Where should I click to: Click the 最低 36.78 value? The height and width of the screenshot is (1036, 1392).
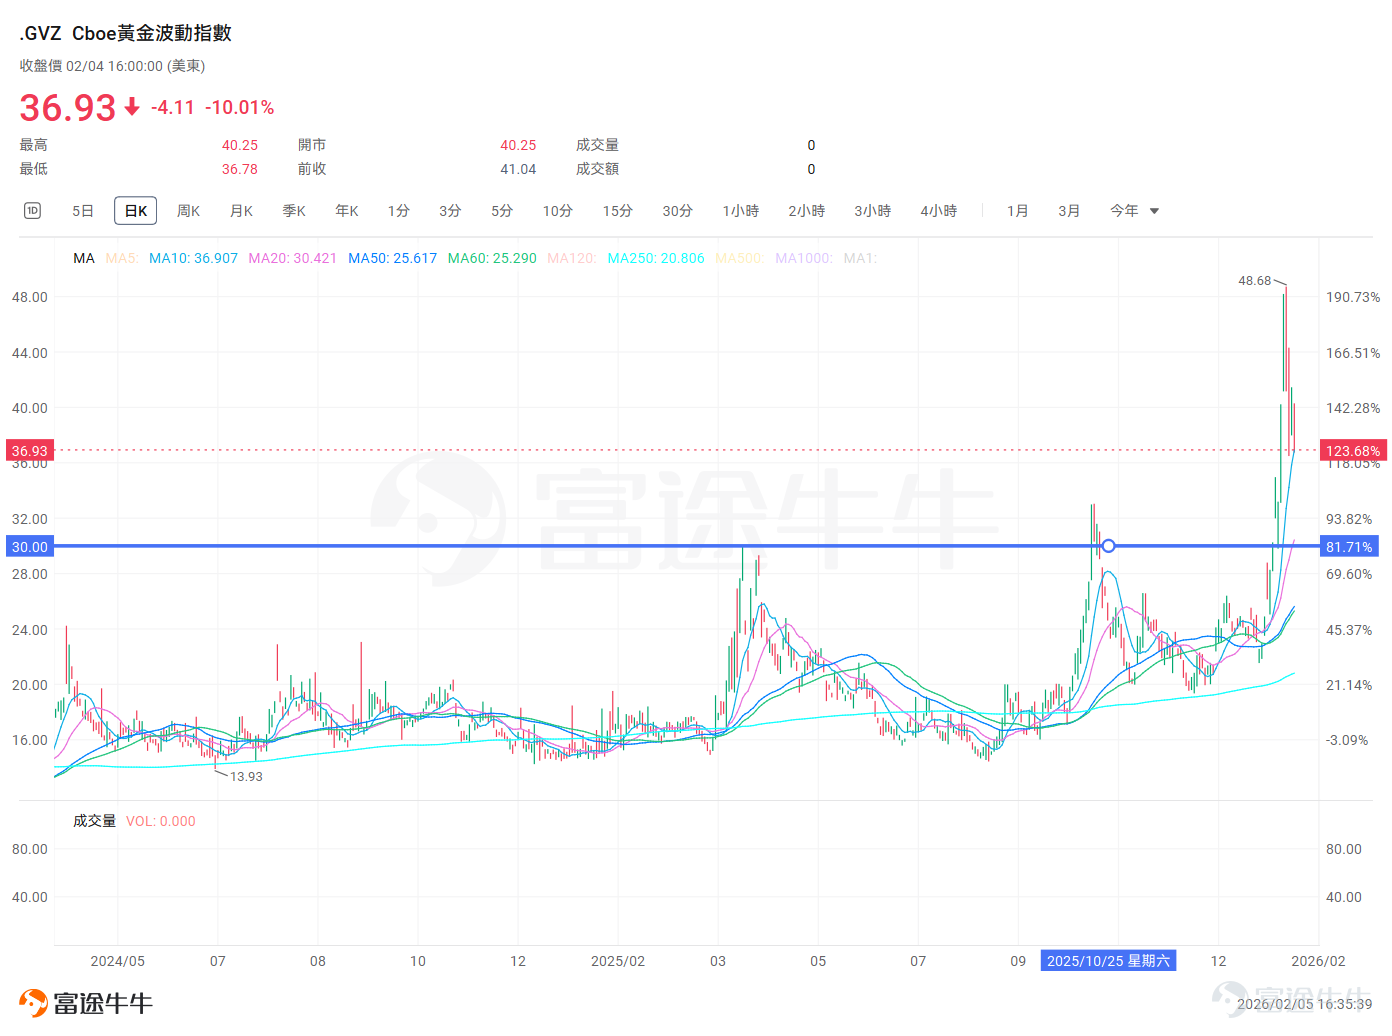240,169
